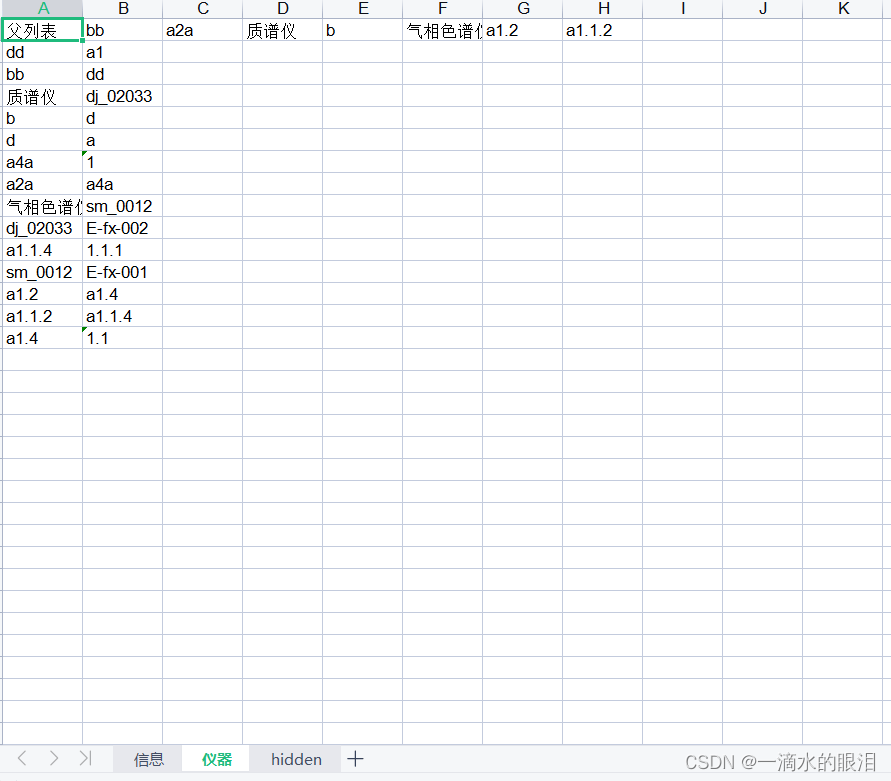
Task: Click the sm_0012 cell in column A
Action: pos(43,273)
